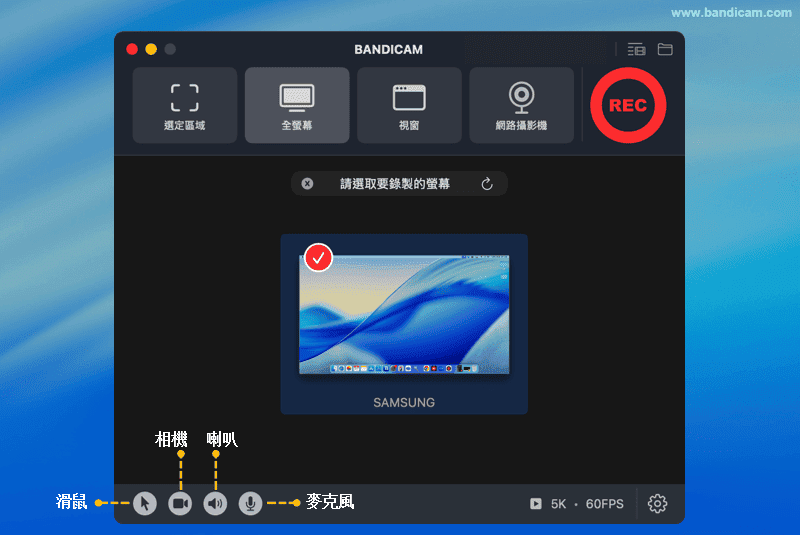
Task: Toggle speaker sound recording
Action: [215, 503]
